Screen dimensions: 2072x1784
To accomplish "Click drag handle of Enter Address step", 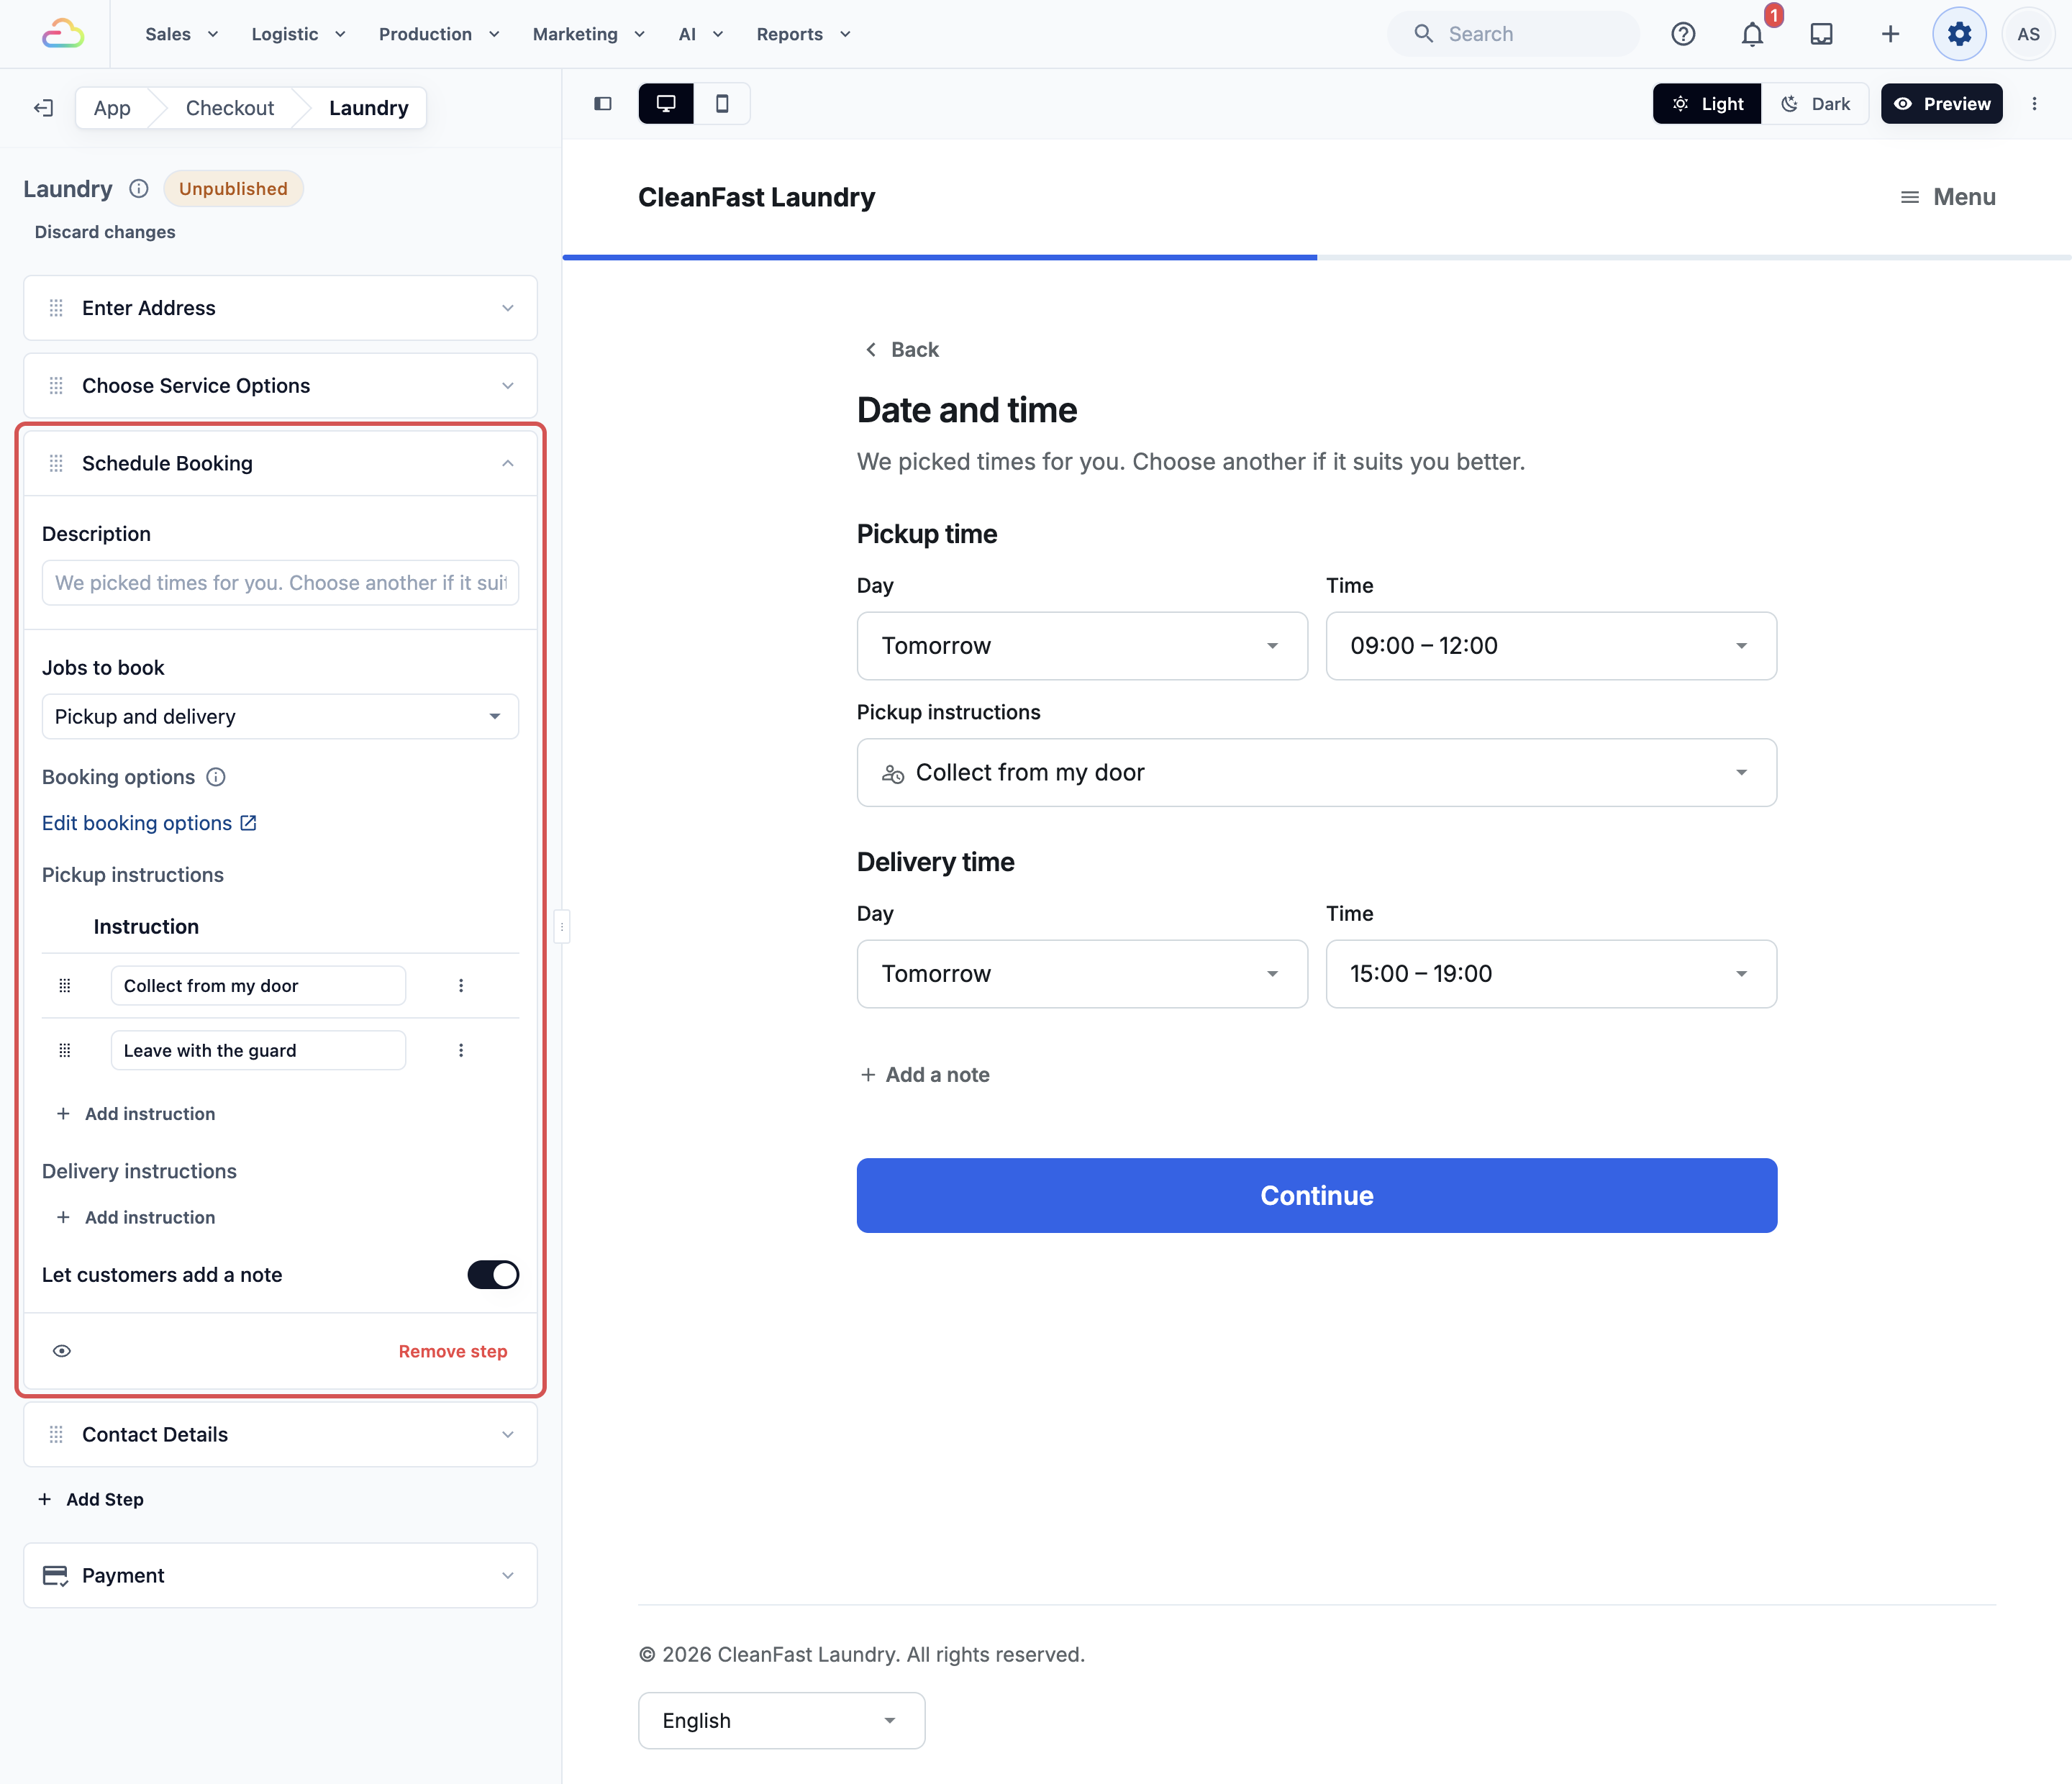I will point(56,308).
